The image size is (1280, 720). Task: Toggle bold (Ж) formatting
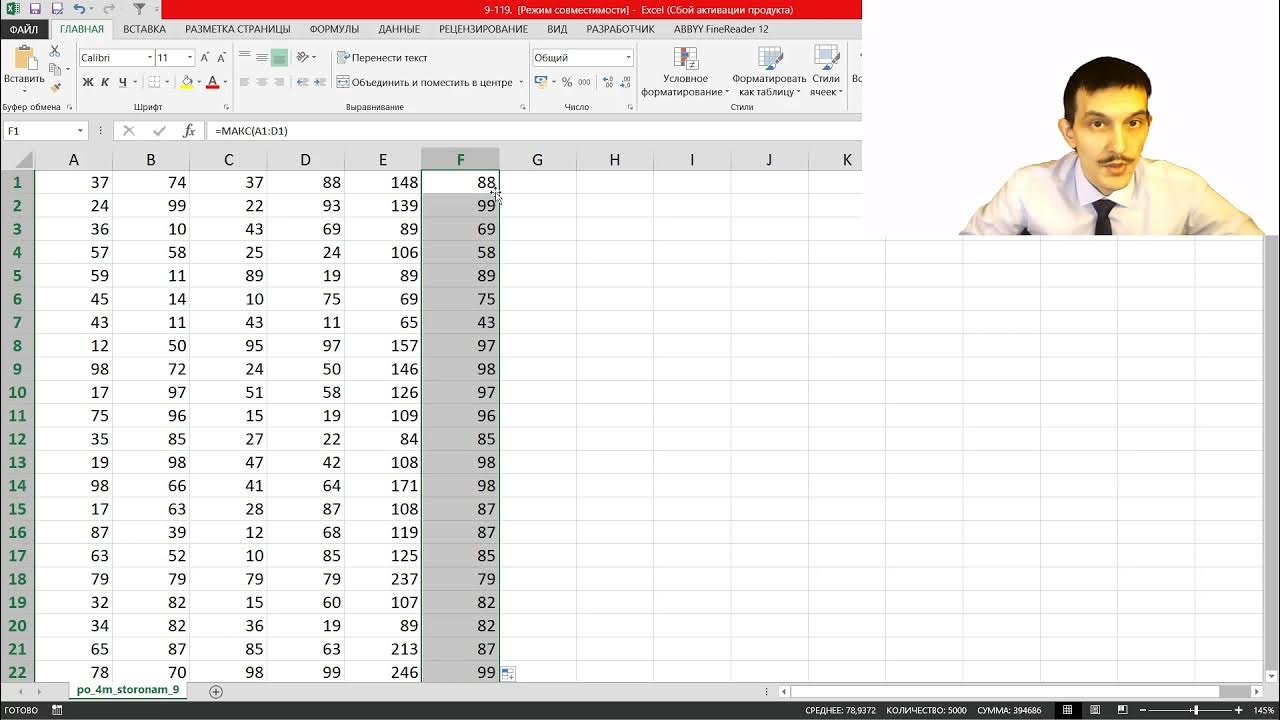click(x=88, y=82)
